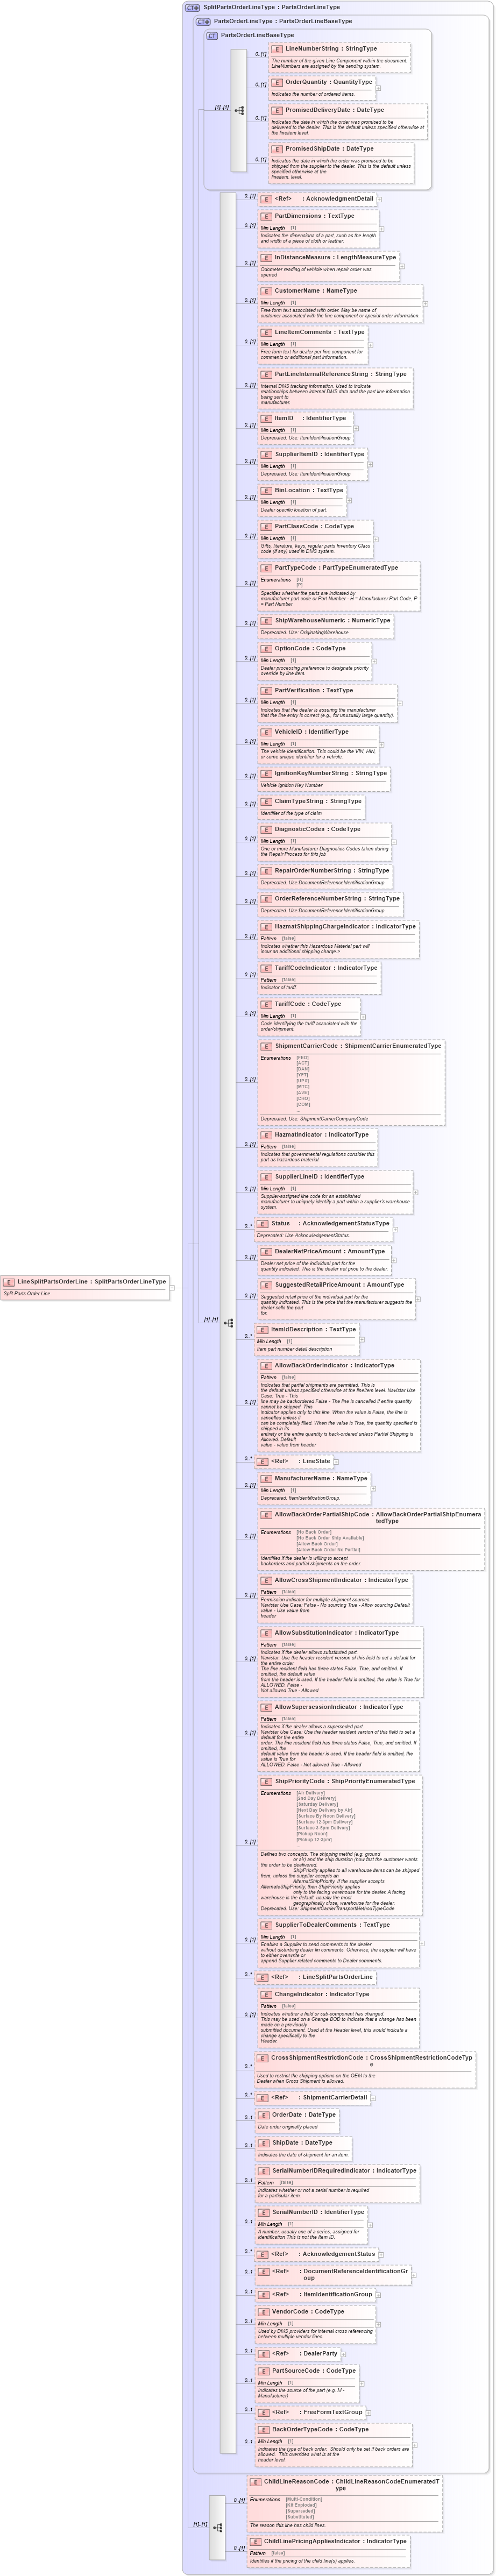Image resolution: width=496 pixels, height=2576 pixels.
Task: Expand the OrderQuantity element
Action: (378, 88)
